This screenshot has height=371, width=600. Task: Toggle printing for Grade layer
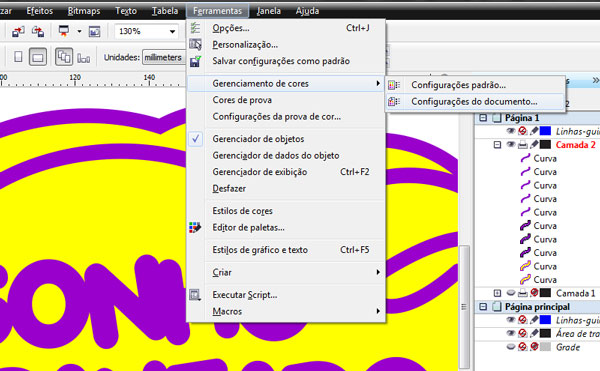coord(523,347)
